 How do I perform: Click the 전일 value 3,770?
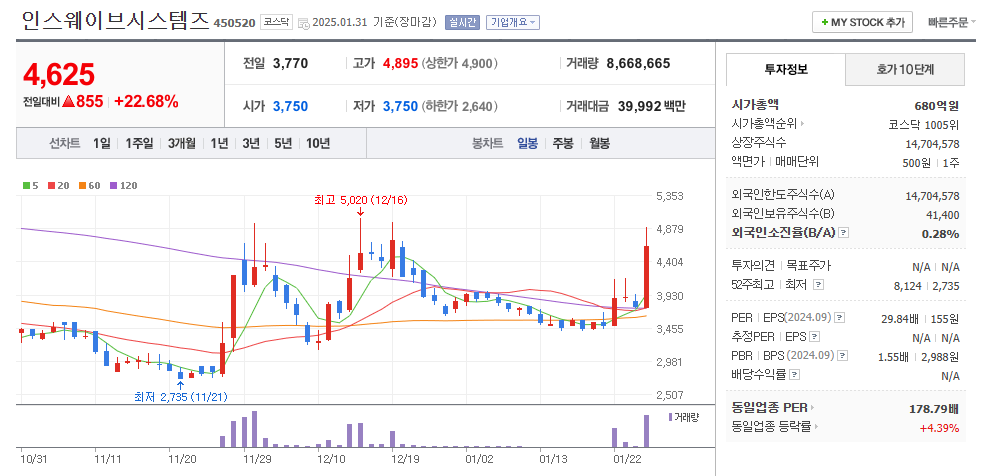pyautogui.click(x=290, y=63)
